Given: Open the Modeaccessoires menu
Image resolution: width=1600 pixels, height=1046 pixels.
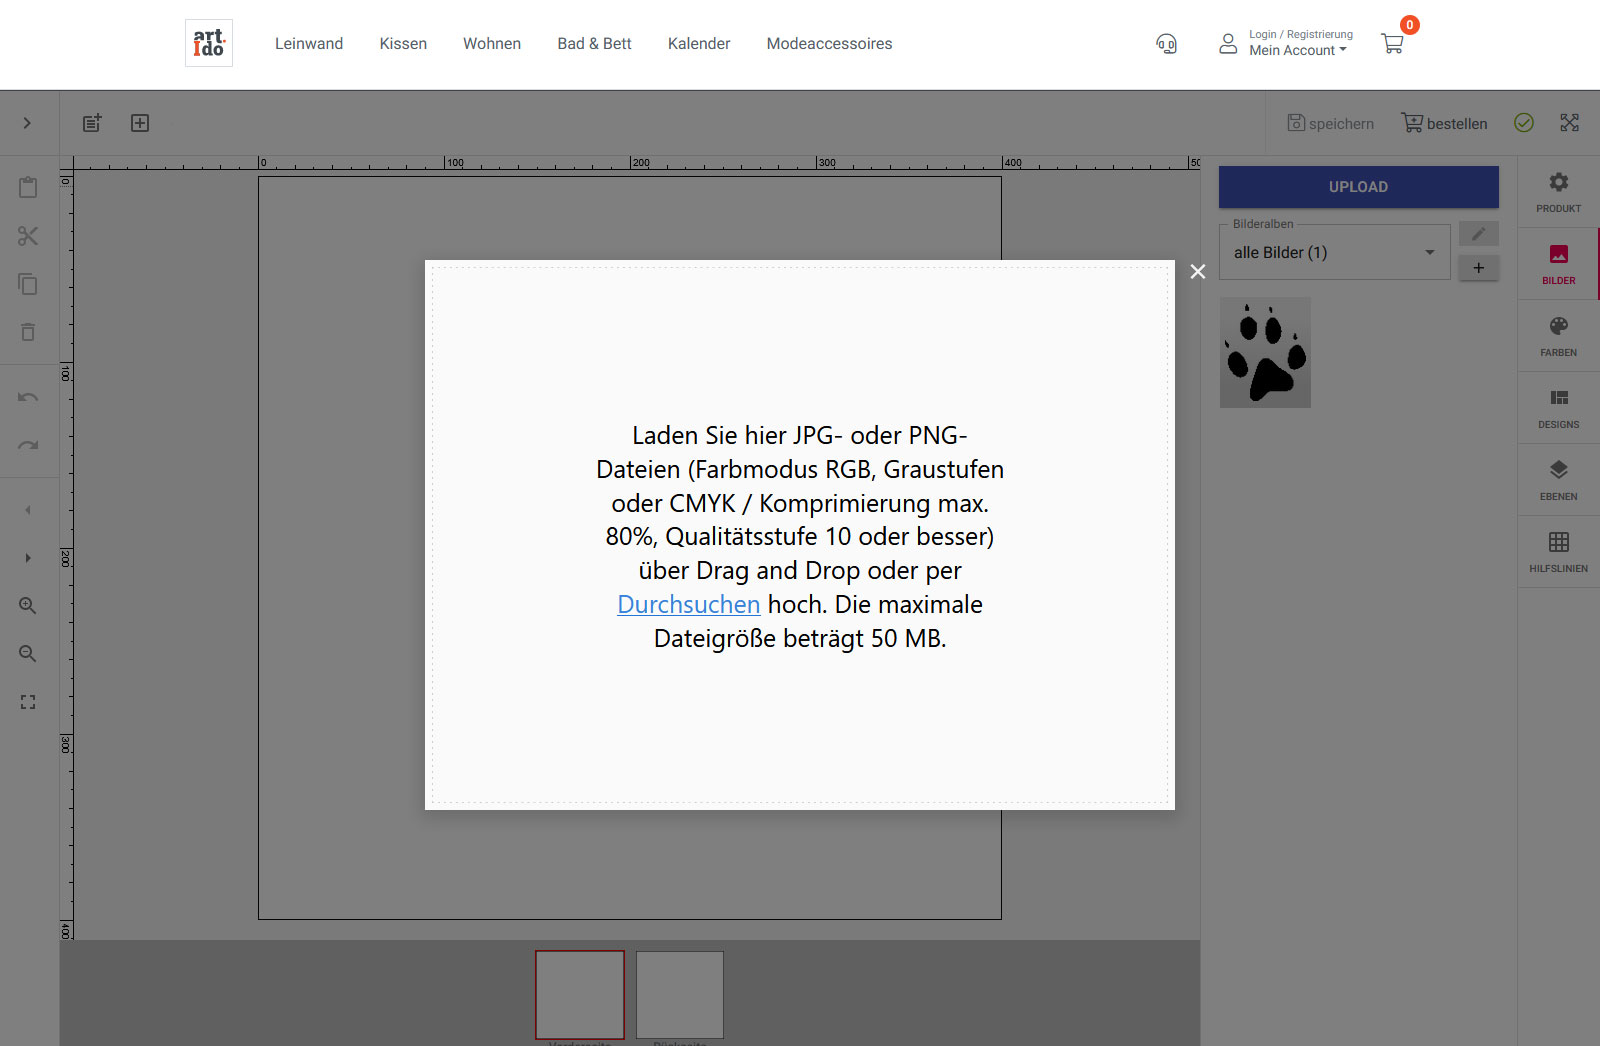Looking at the screenshot, I should coord(829,44).
